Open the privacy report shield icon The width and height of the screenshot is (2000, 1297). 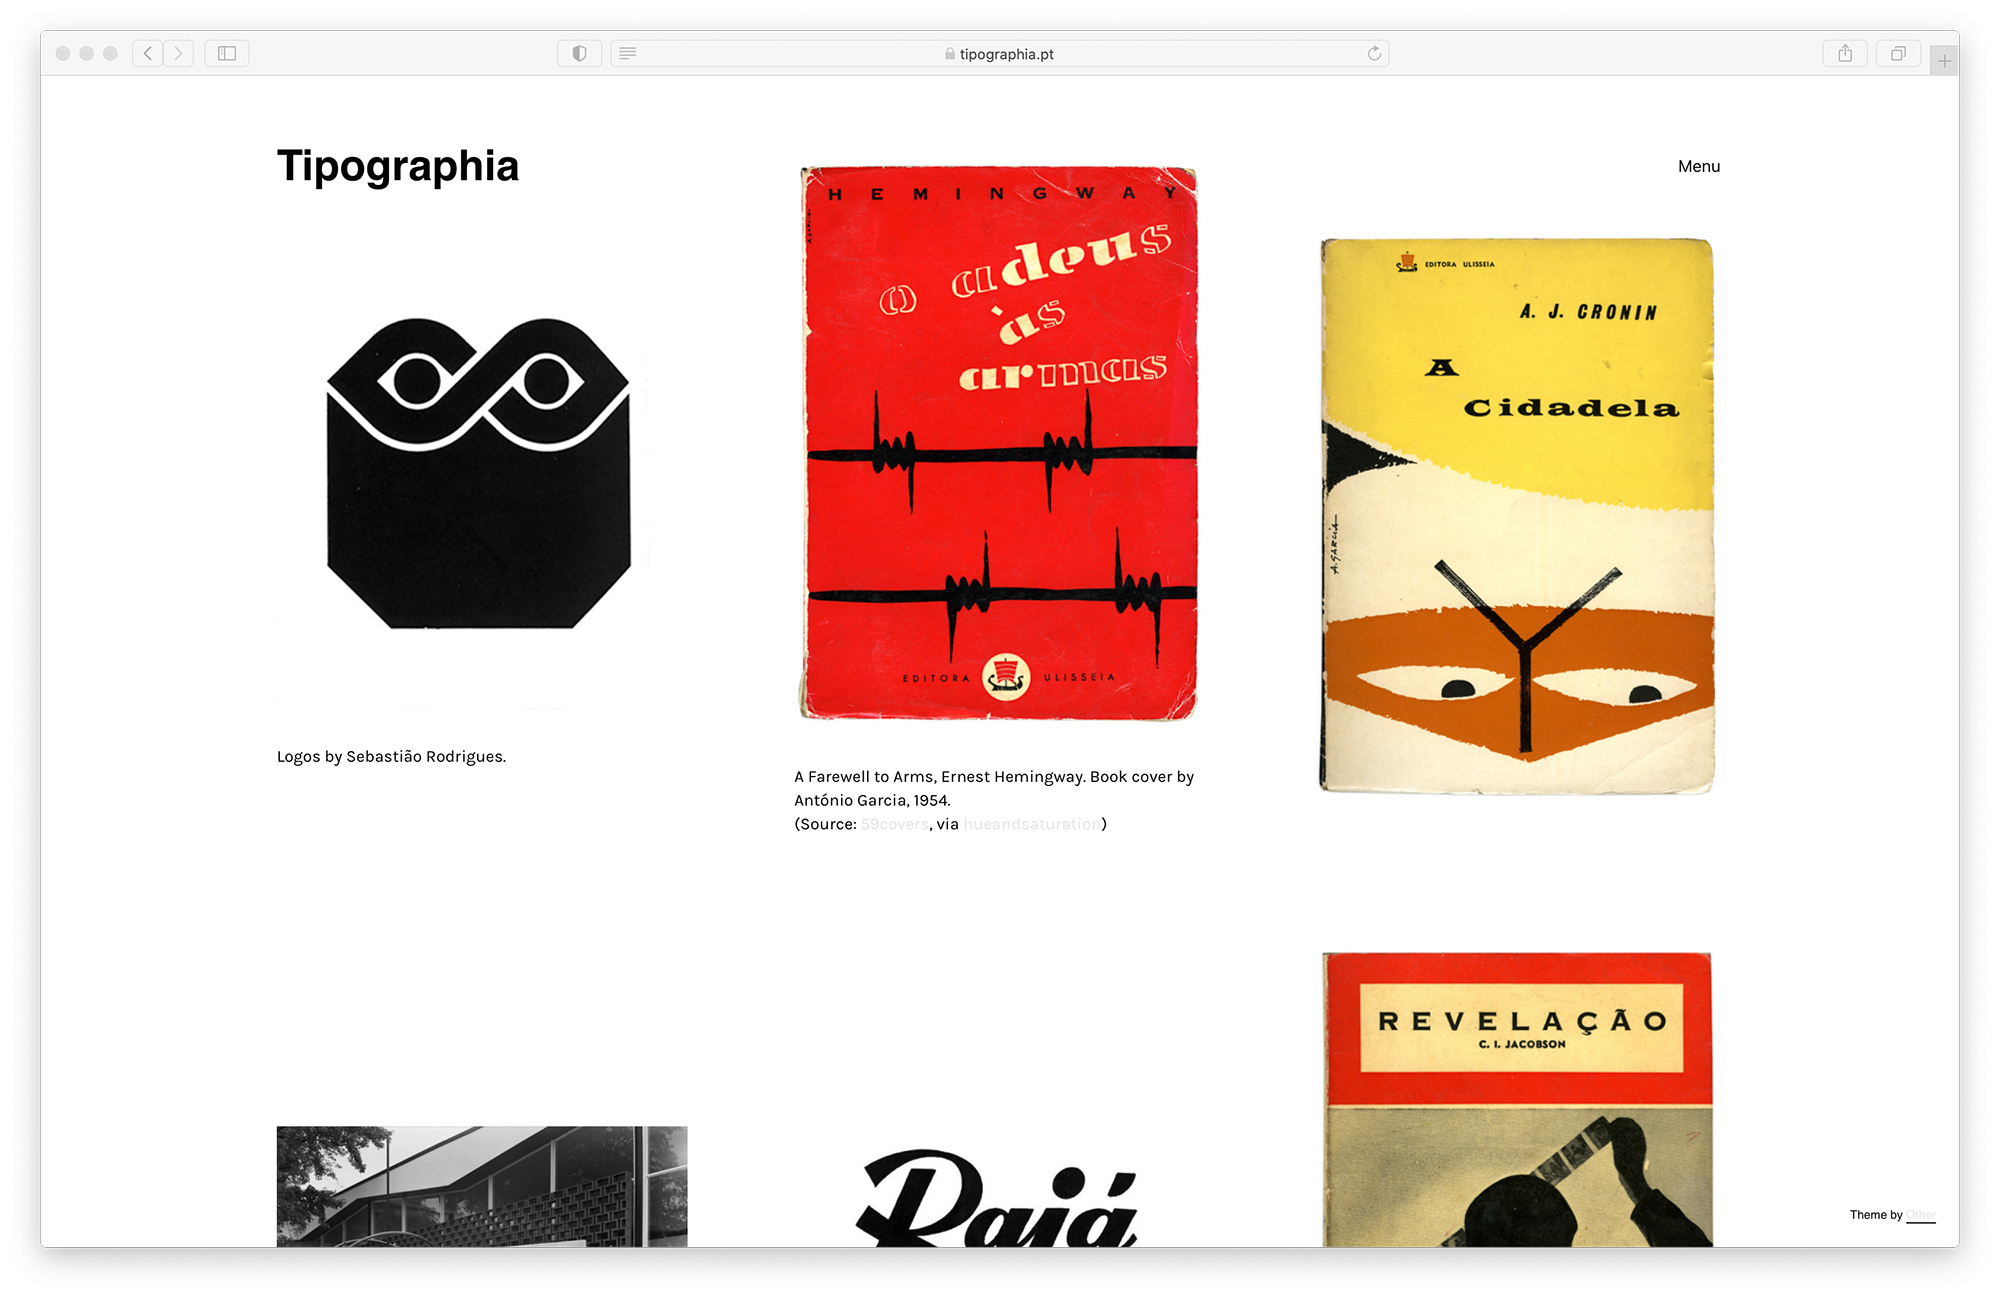pyautogui.click(x=579, y=54)
